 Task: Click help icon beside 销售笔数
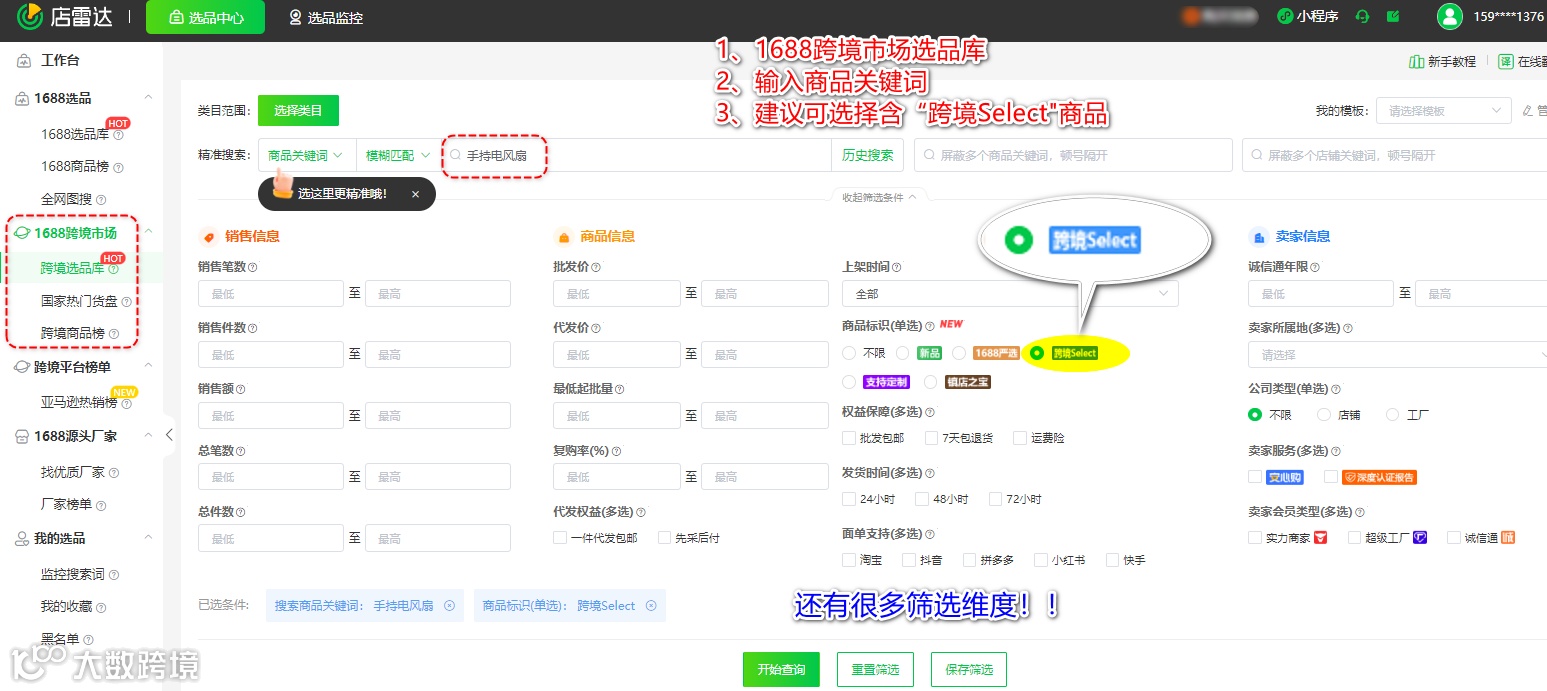pyautogui.click(x=252, y=267)
